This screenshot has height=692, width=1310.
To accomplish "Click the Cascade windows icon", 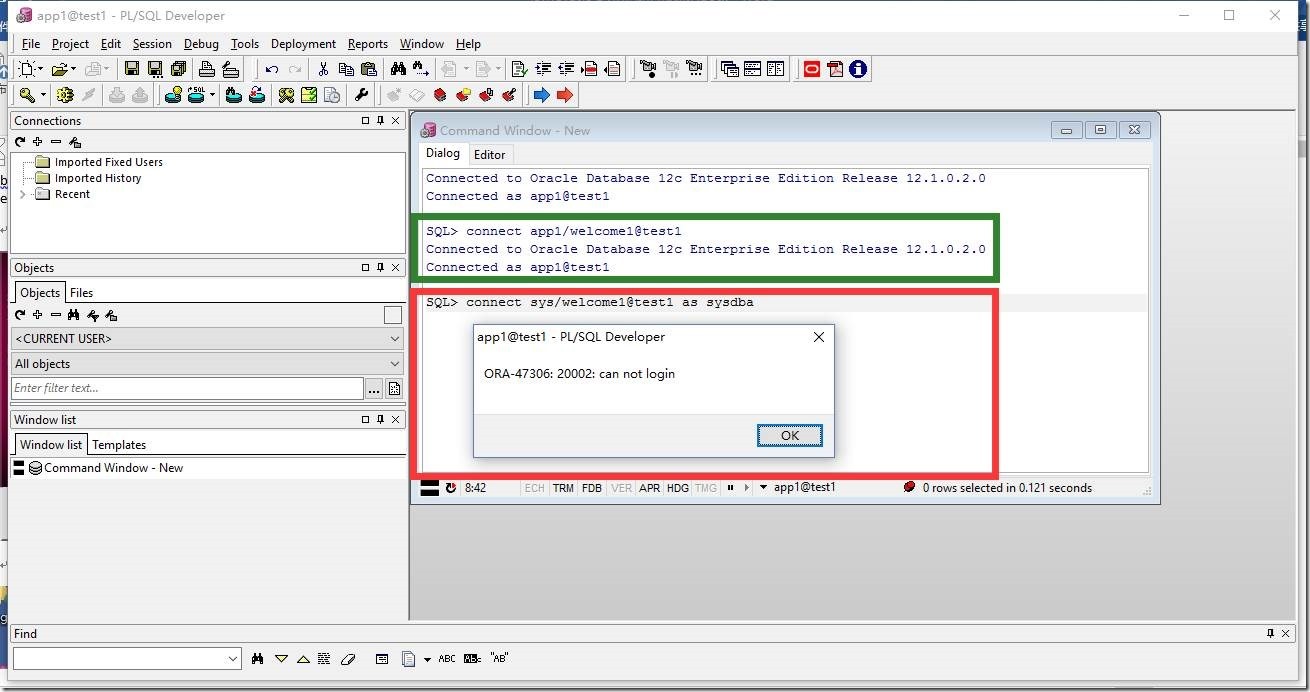I will point(729,69).
